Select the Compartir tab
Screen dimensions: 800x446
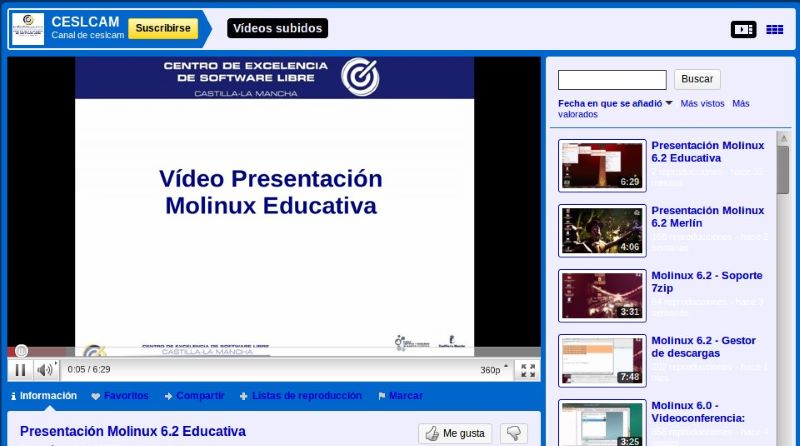click(x=194, y=395)
